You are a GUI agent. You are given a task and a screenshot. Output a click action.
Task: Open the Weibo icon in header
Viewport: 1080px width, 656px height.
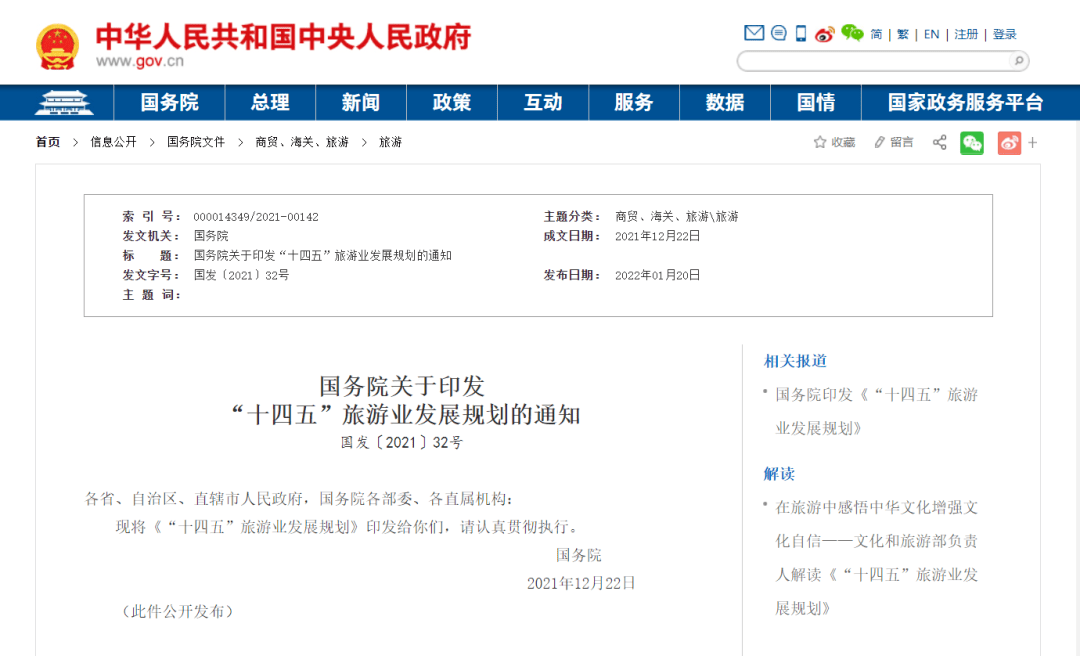tap(824, 34)
